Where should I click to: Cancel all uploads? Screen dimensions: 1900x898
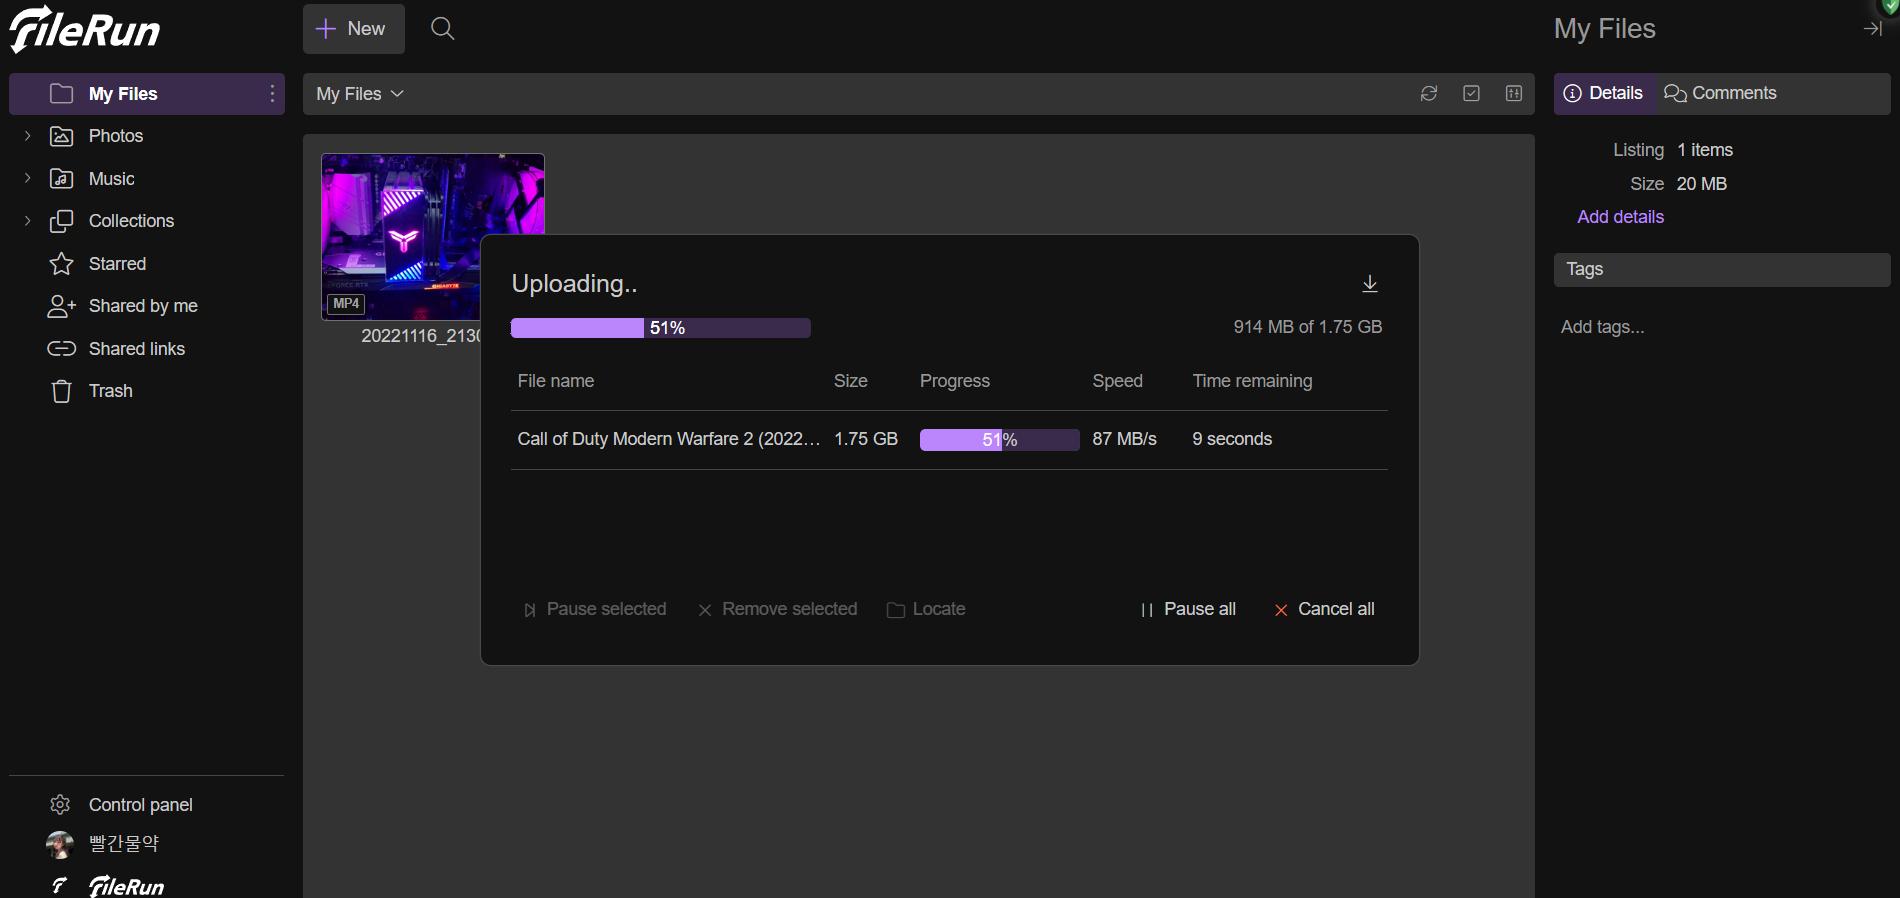(x=1324, y=609)
